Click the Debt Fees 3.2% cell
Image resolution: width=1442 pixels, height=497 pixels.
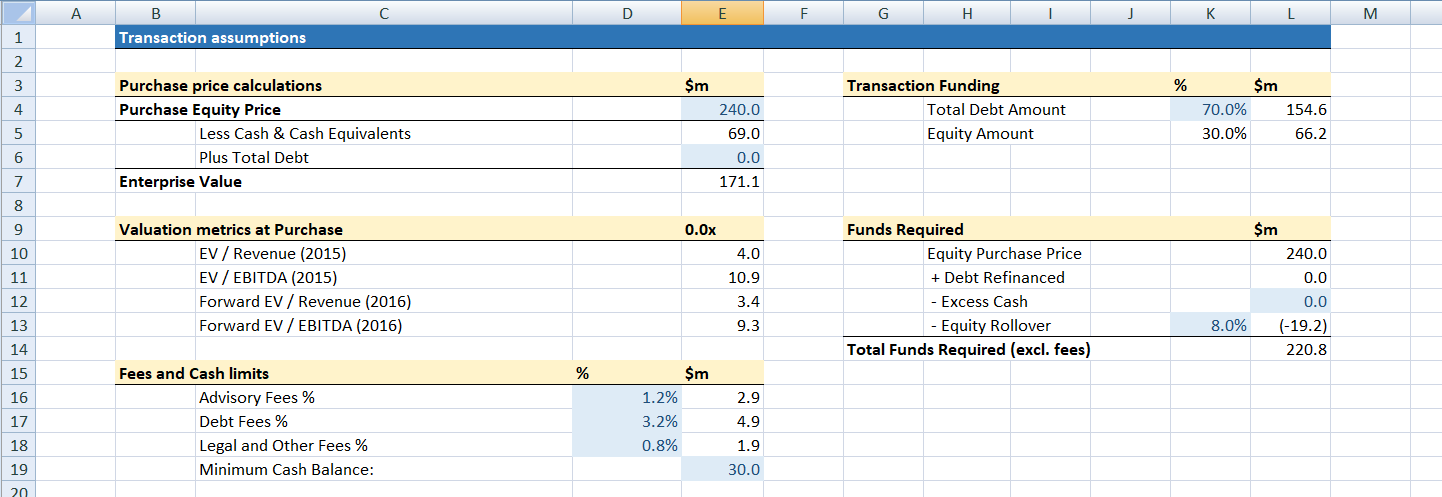click(626, 422)
